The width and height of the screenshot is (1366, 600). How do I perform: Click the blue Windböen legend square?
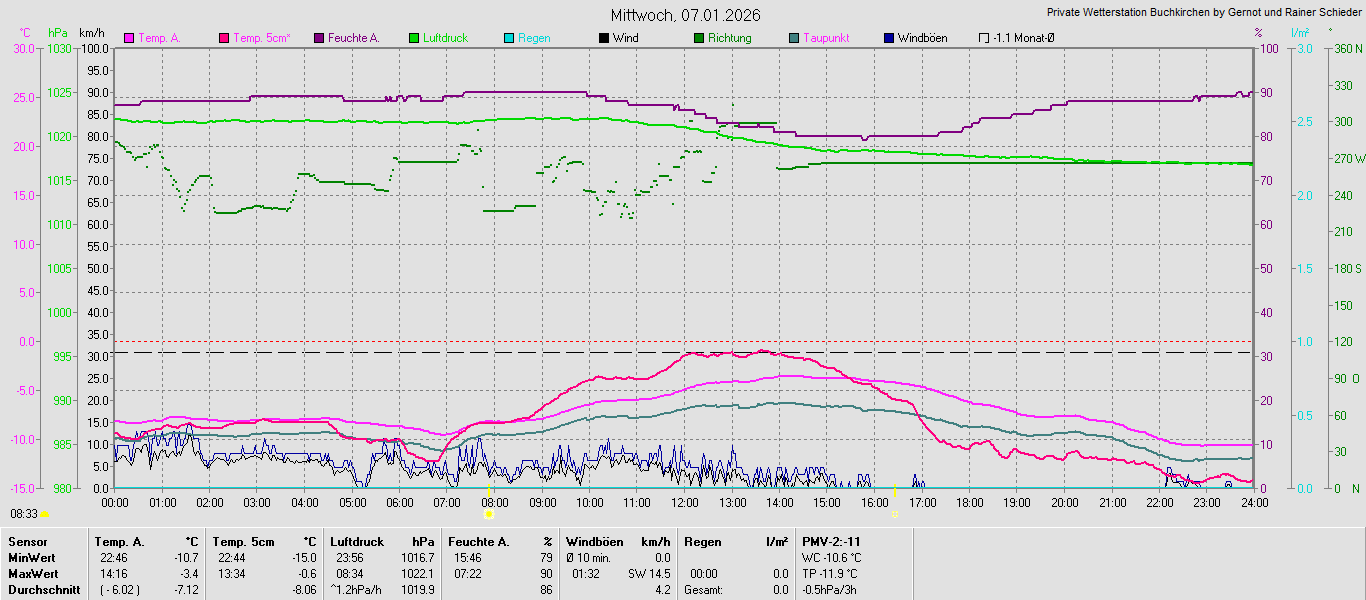pyautogui.click(x=889, y=38)
